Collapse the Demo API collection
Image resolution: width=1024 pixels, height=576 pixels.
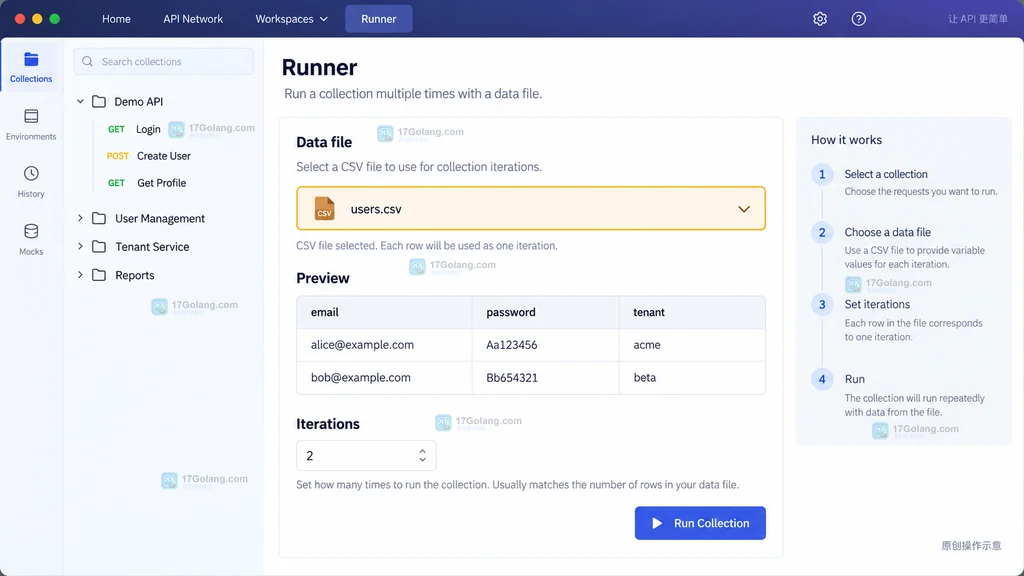(x=80, y=101)
